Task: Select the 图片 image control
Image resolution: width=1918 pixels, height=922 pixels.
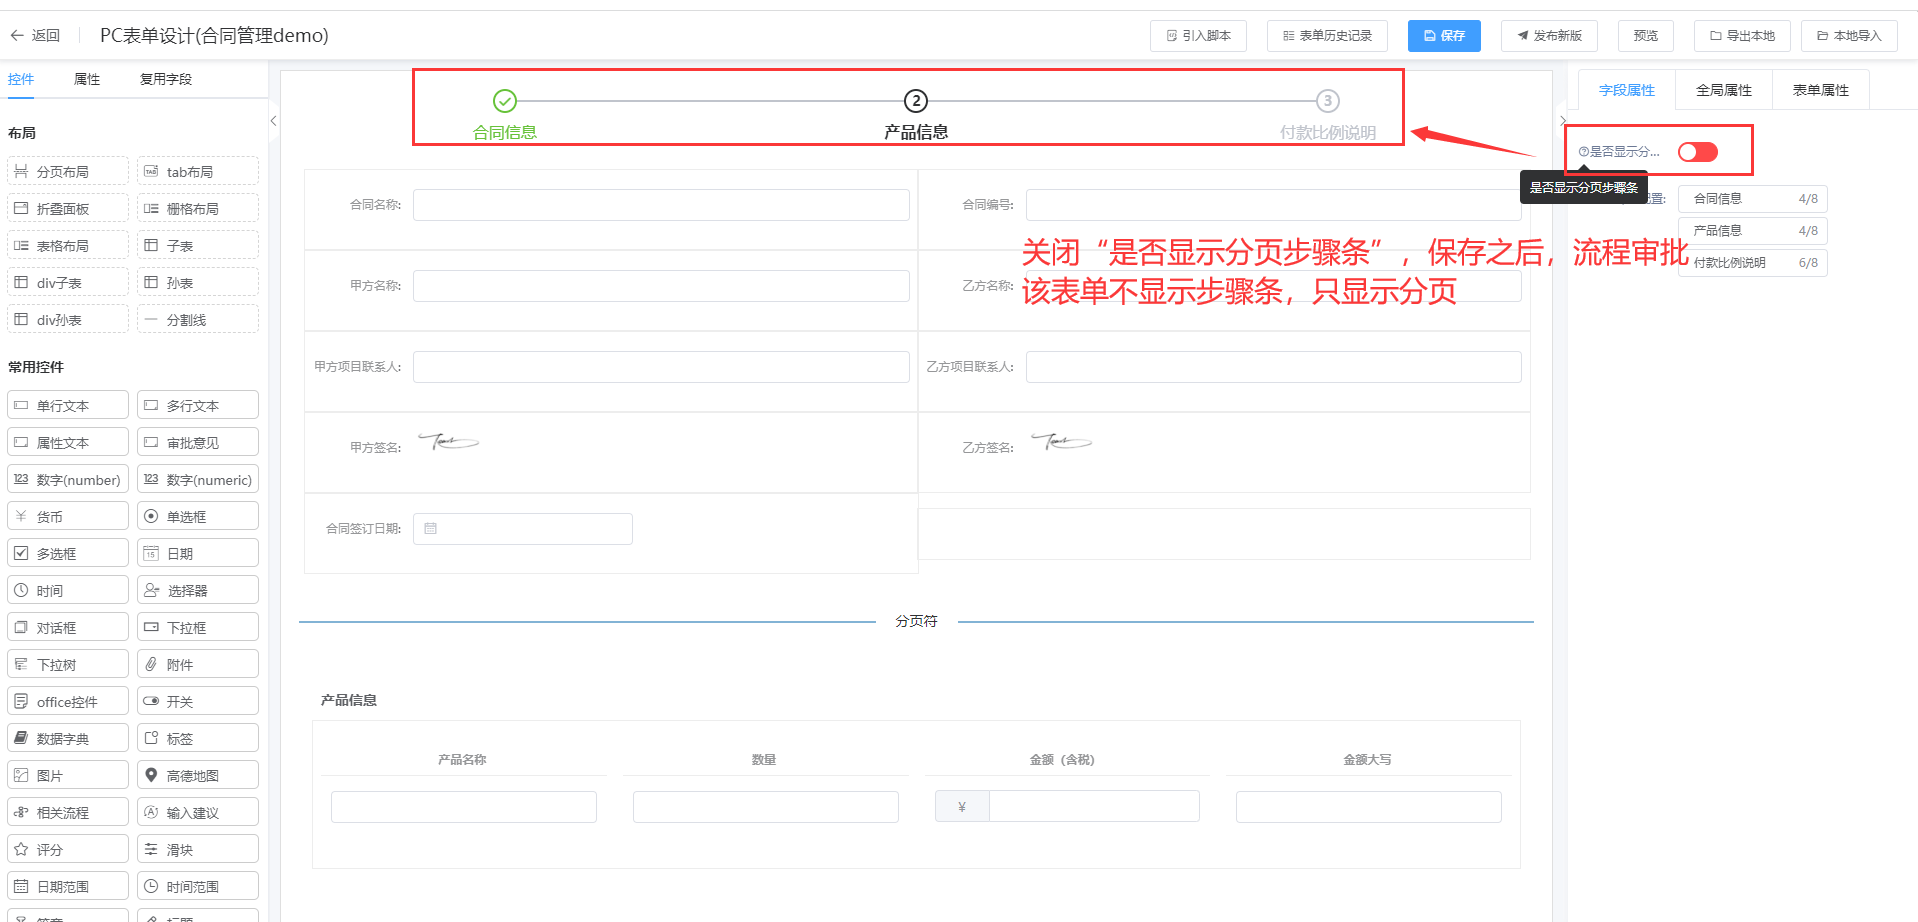Action: click(68, 776)
